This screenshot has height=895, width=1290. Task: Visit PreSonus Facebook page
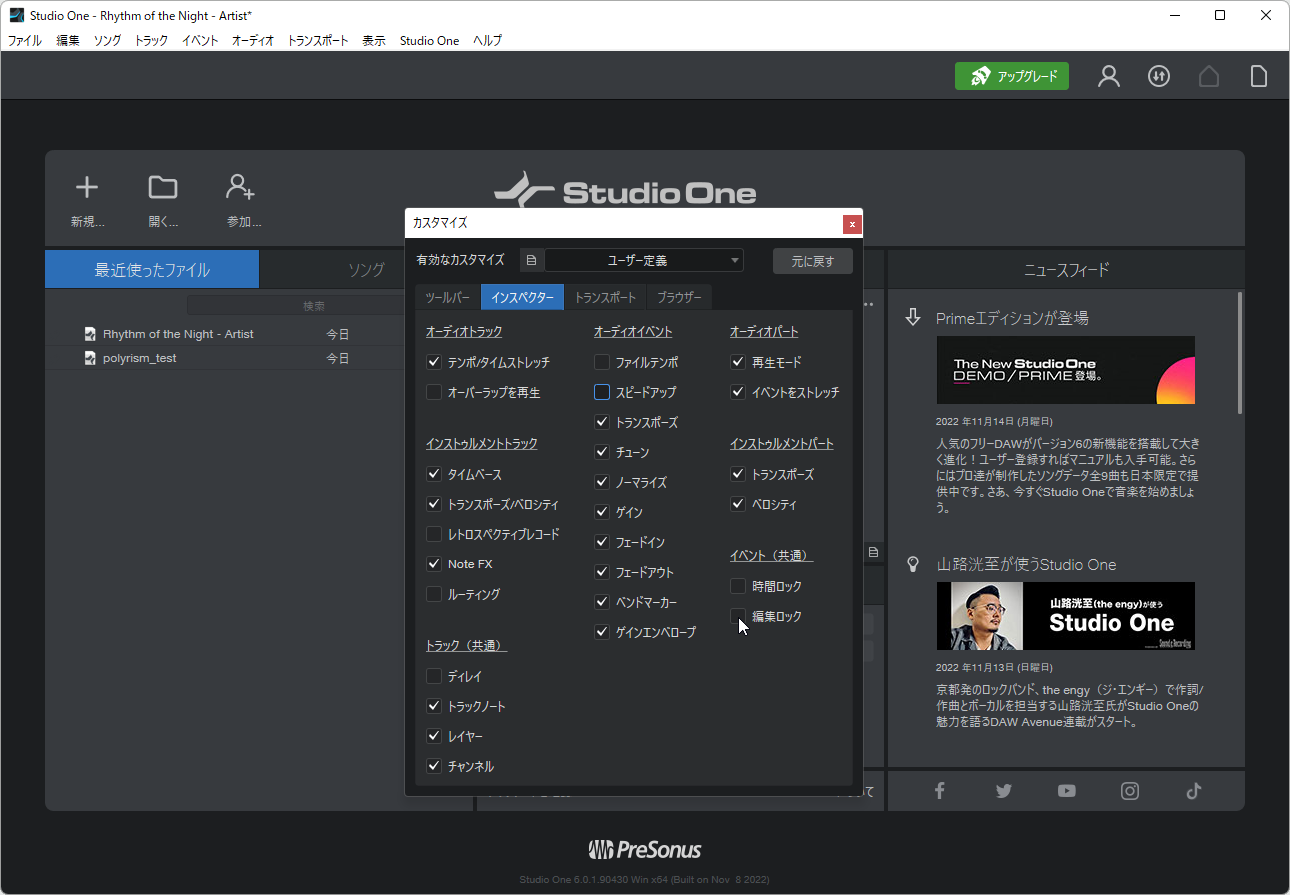point(939,790)
